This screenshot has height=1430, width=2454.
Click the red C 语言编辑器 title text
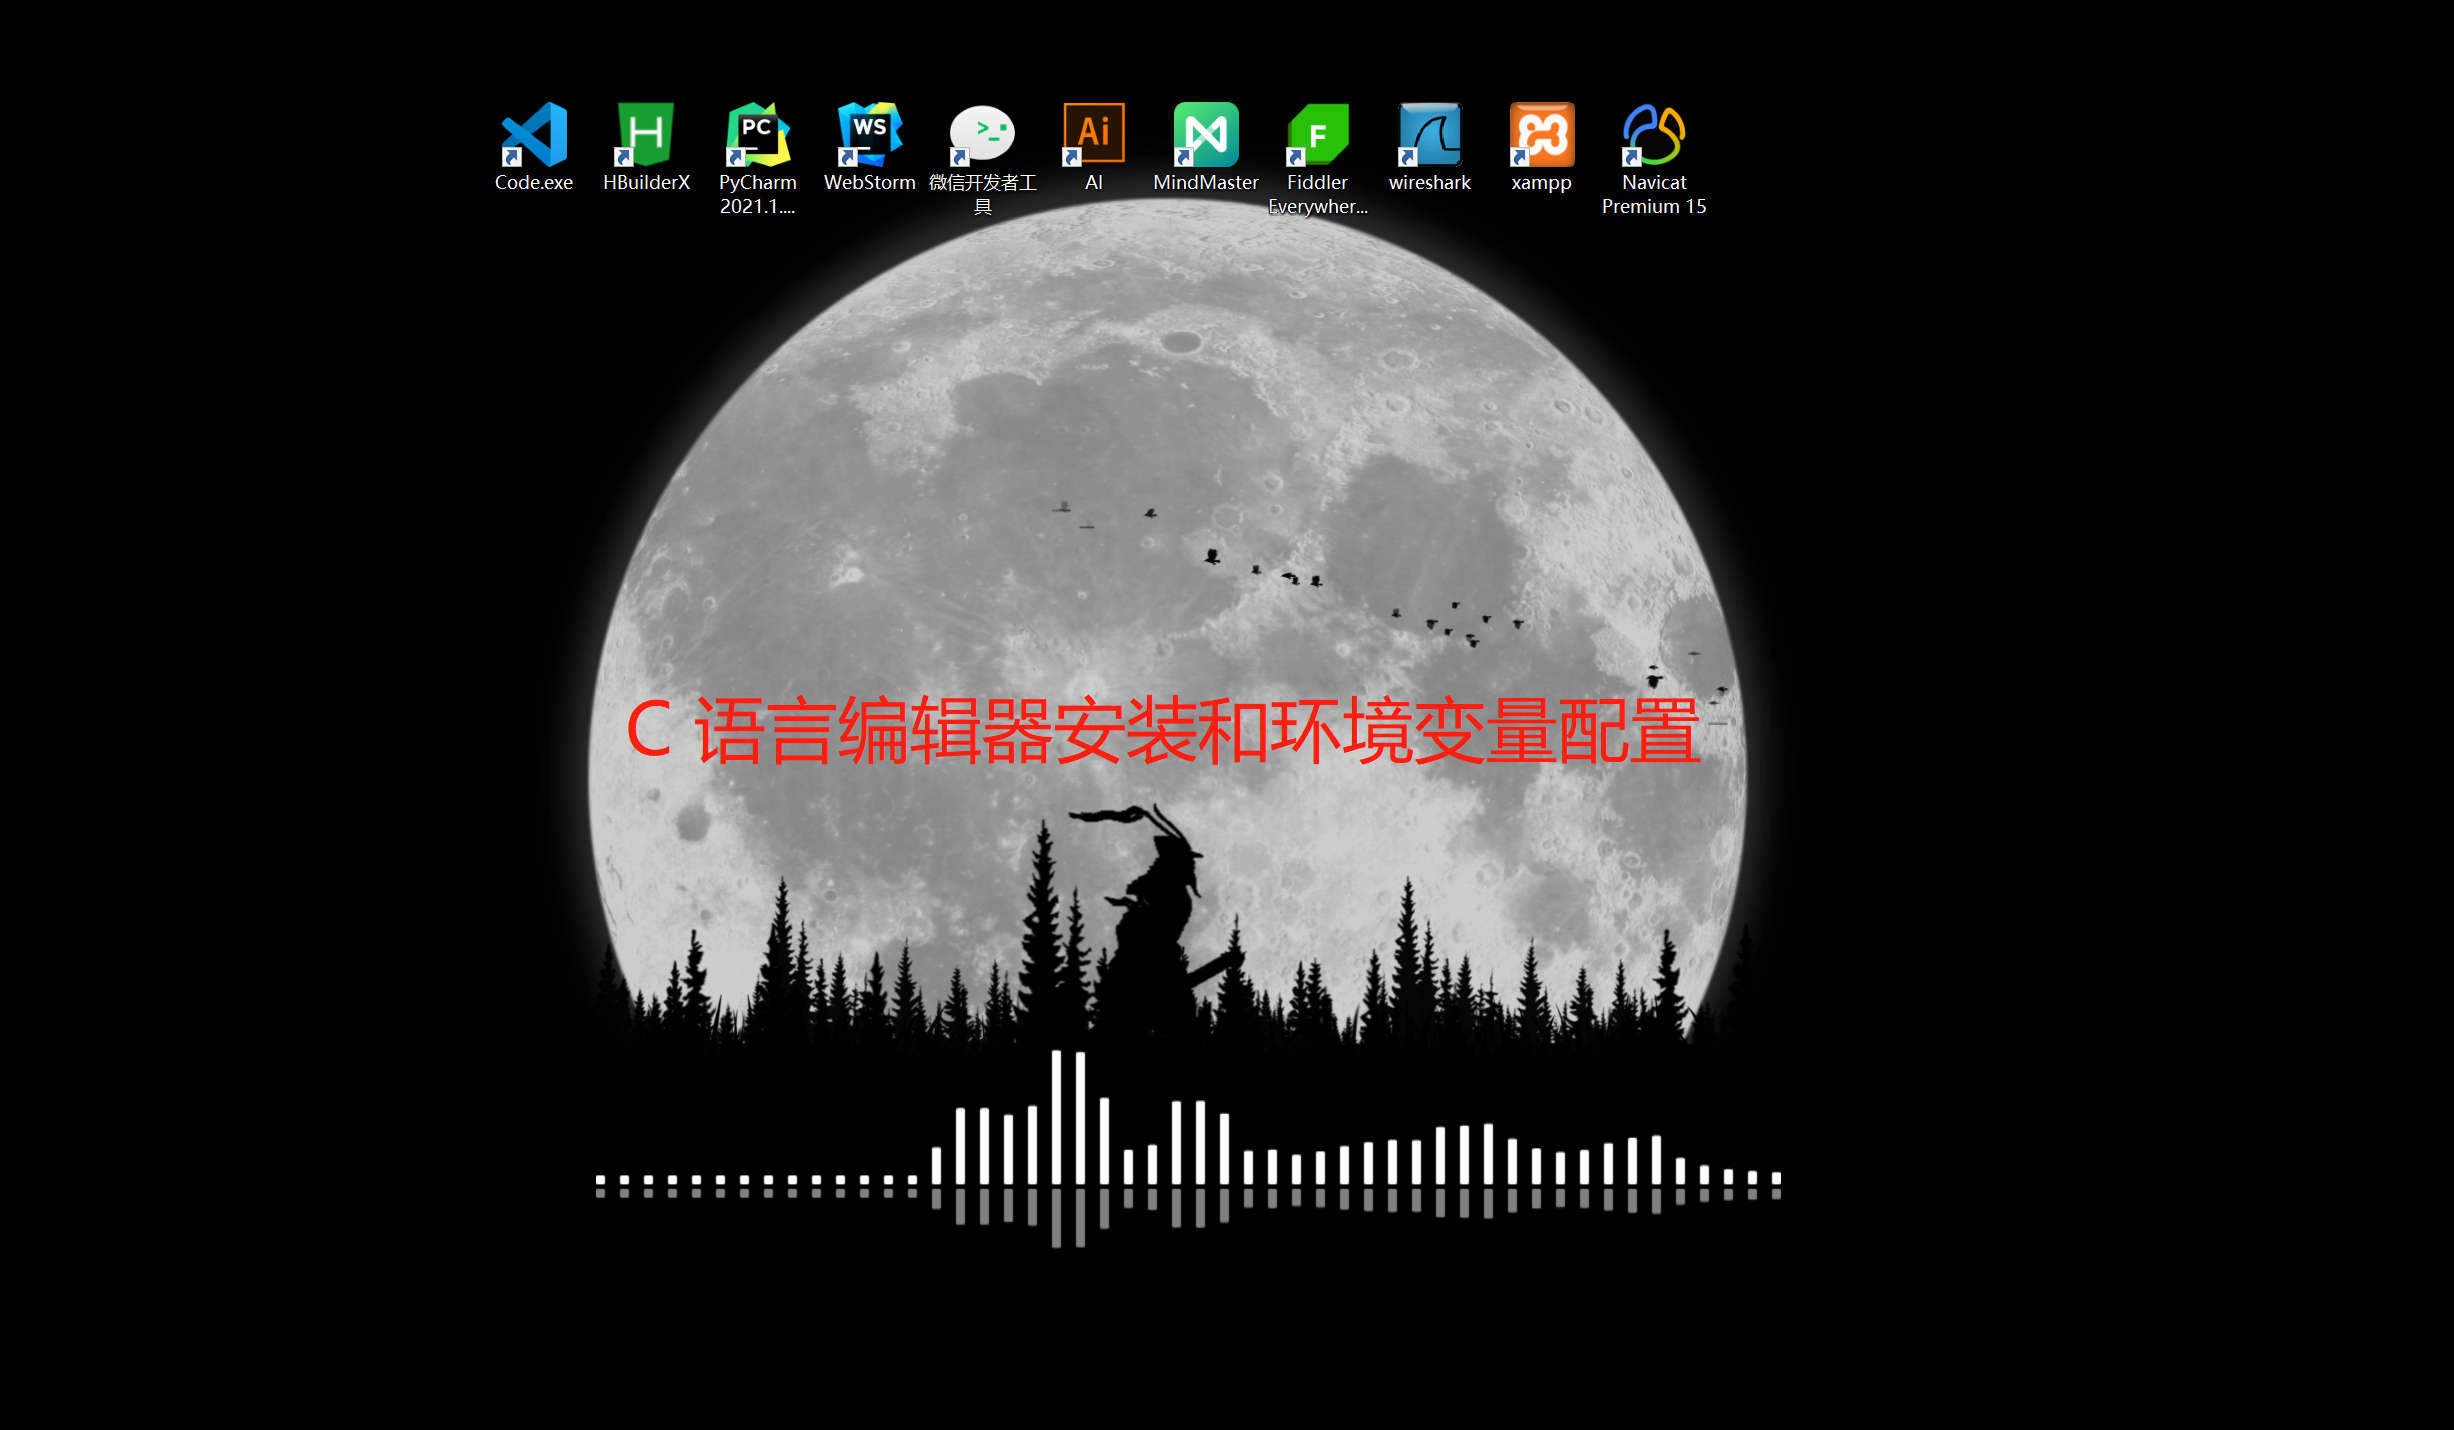(1162, 731)
